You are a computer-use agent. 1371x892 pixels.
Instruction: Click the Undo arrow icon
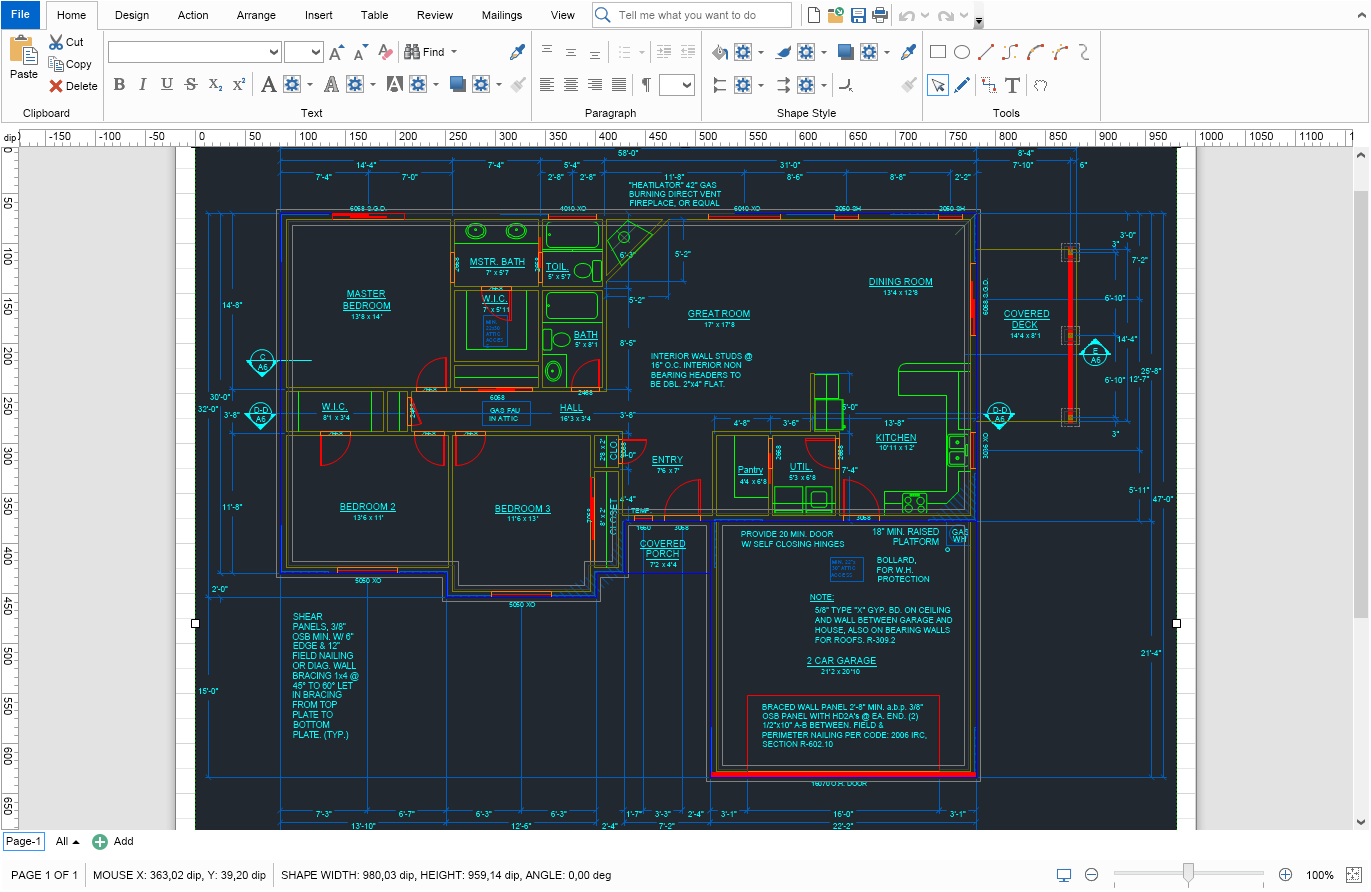click(x=907, y=15)
